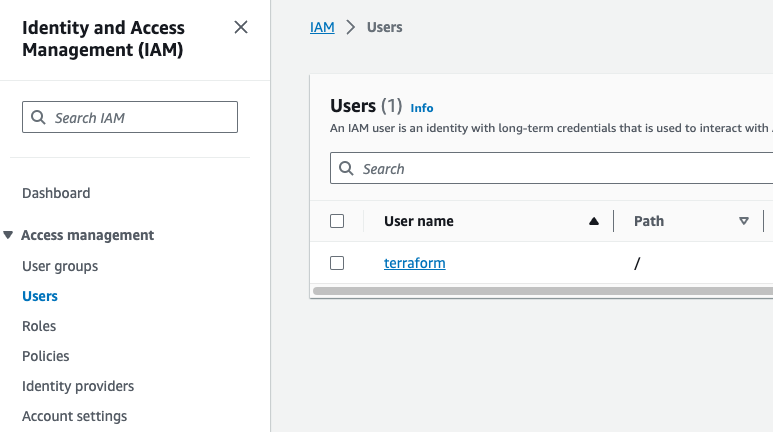Focus the Search IAM input field
Screen dimensions: 773x432
coord(130,117)
